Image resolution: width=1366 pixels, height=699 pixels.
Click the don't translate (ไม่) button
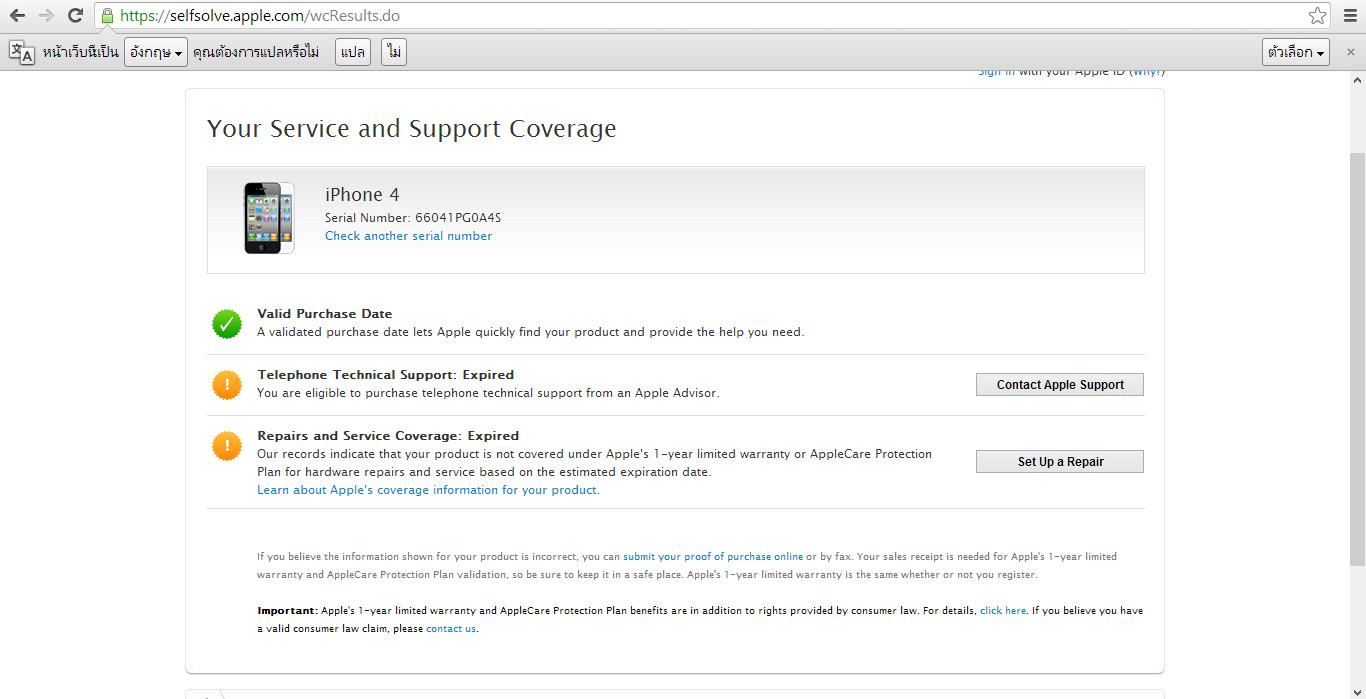(x=394, y=53)
